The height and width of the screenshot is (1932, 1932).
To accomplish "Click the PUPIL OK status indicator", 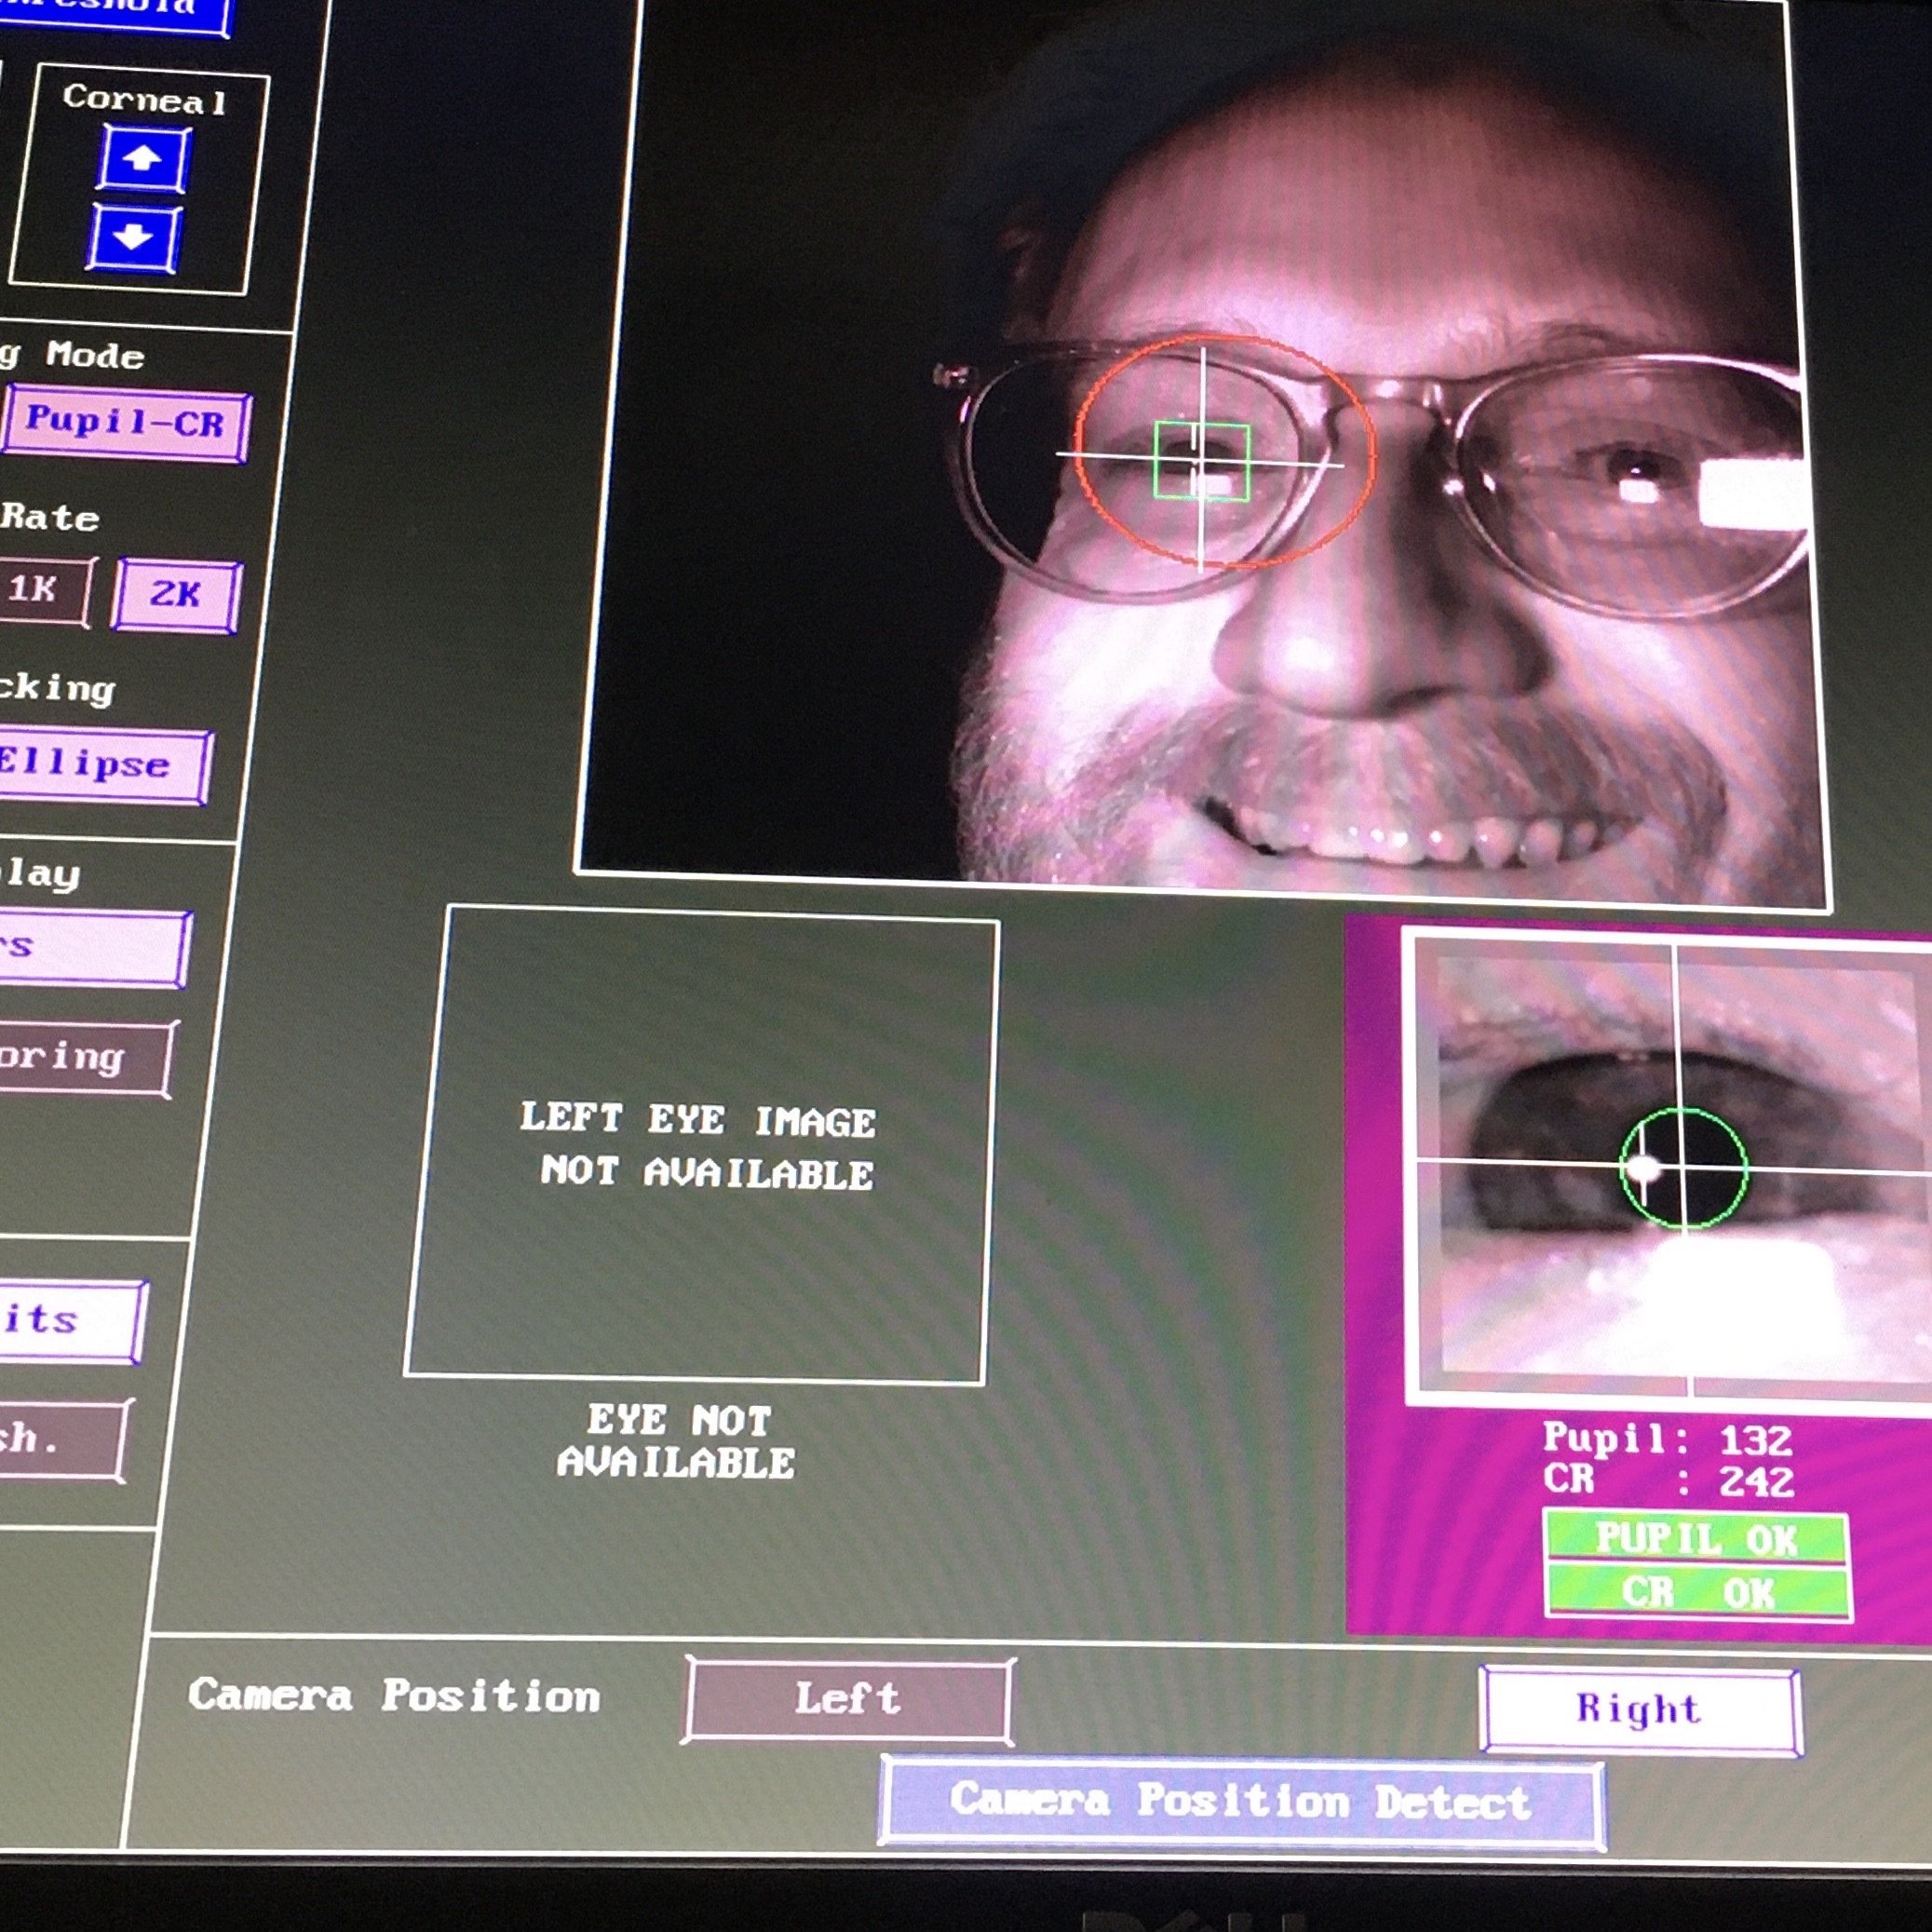I will [1696, 1540].
